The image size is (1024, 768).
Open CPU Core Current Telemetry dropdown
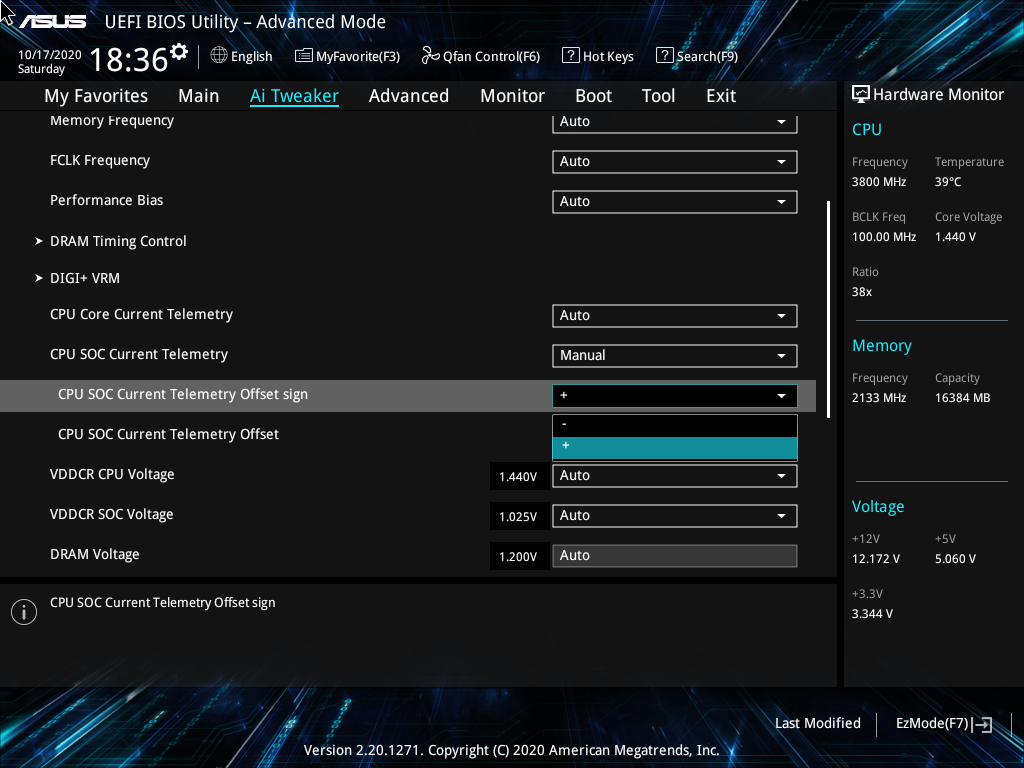675,315
